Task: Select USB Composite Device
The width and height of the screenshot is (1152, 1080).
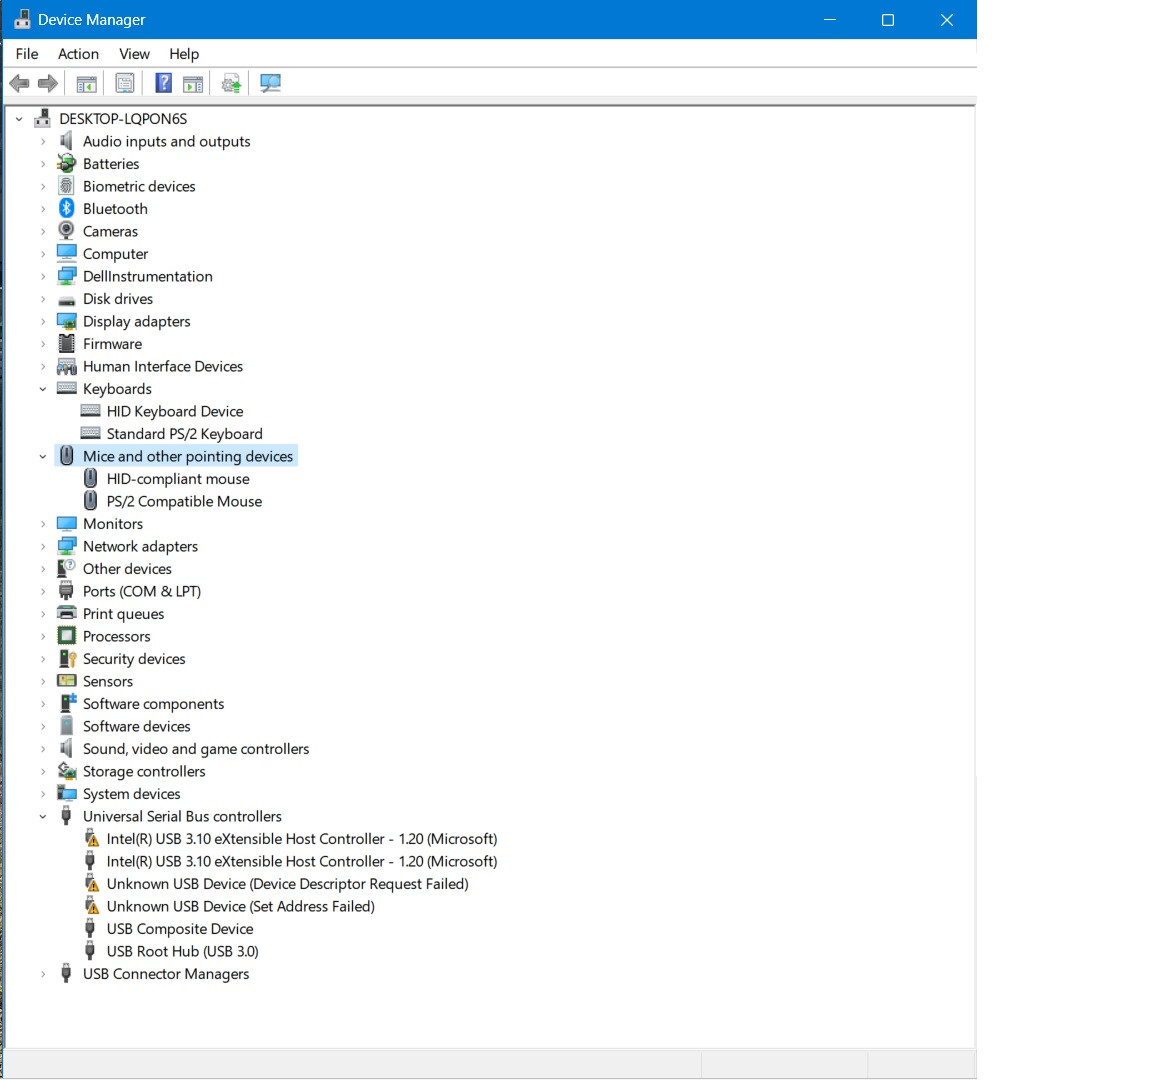Action: tap(180, 929)
